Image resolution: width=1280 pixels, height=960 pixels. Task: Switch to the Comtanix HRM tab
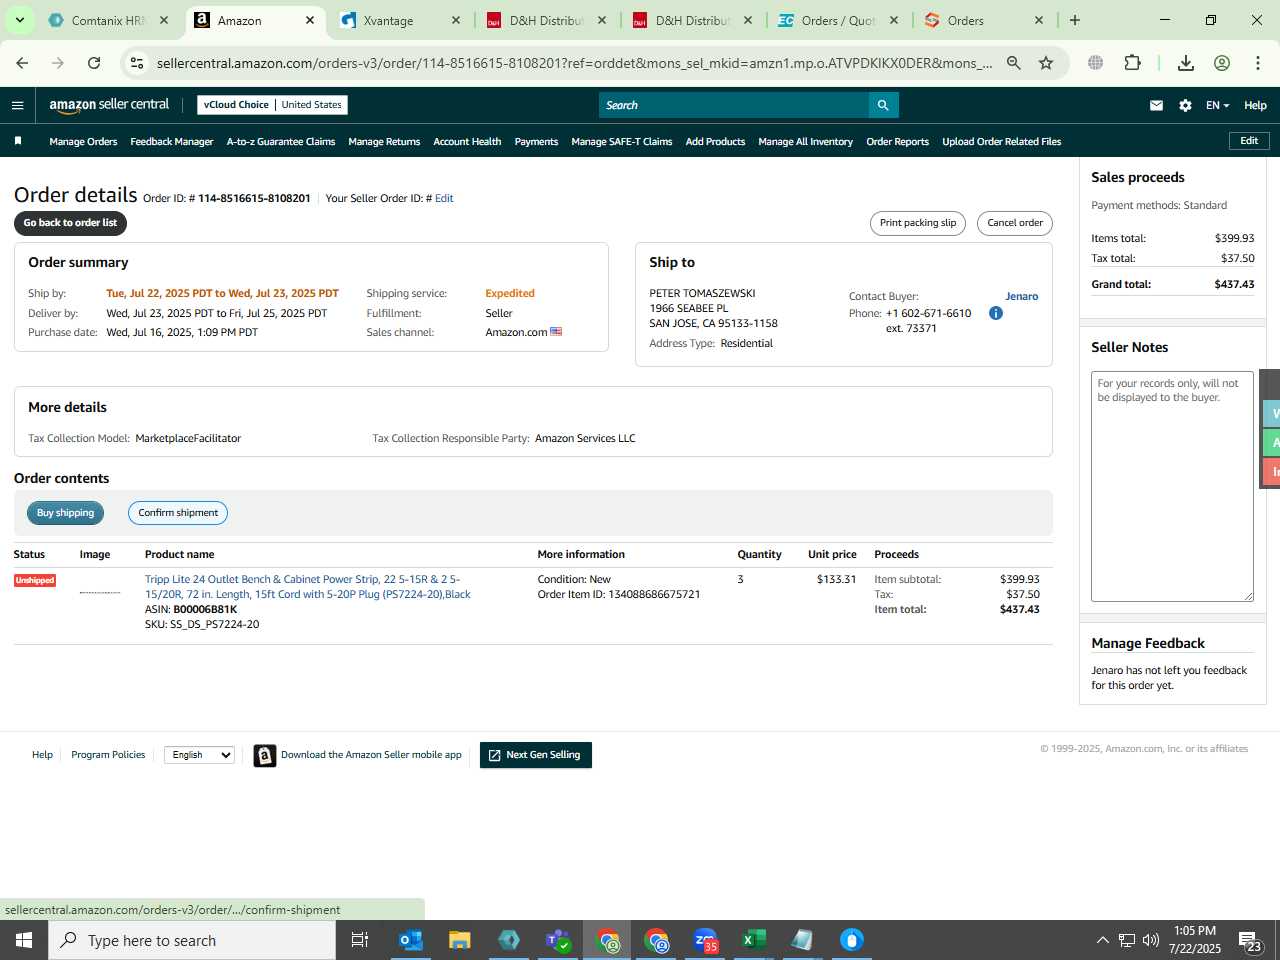click(110, 20)
